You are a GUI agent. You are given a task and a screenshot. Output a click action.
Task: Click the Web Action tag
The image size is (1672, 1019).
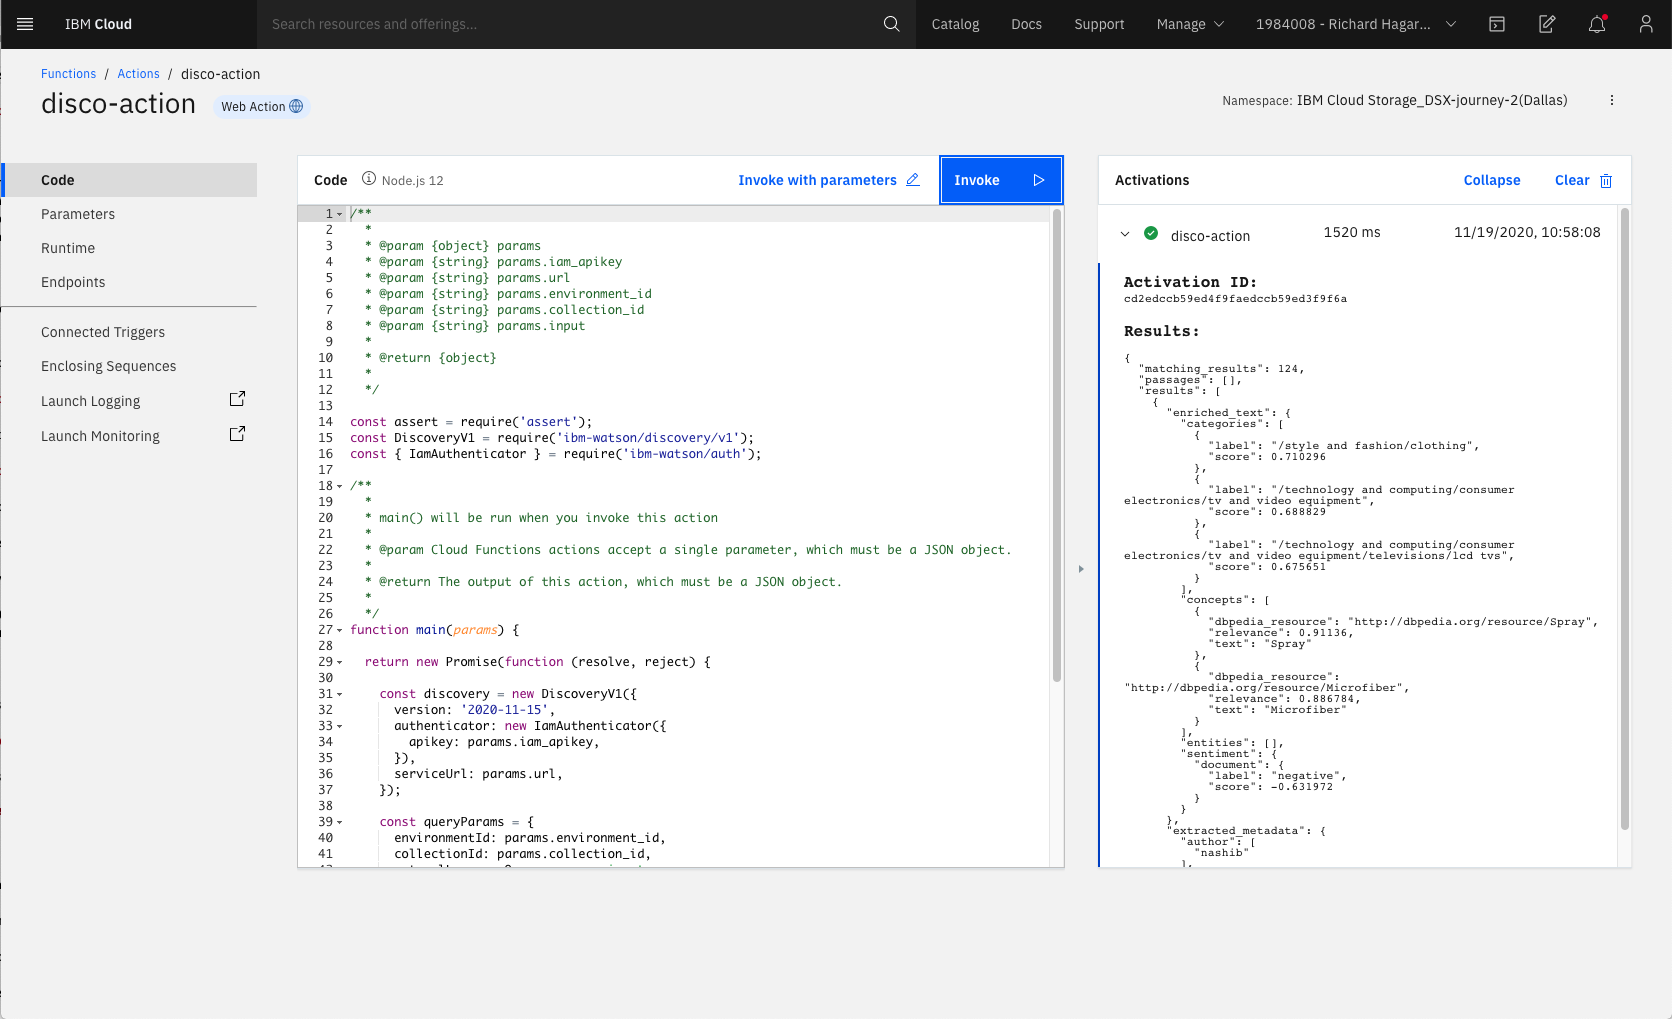coord(261,106)
